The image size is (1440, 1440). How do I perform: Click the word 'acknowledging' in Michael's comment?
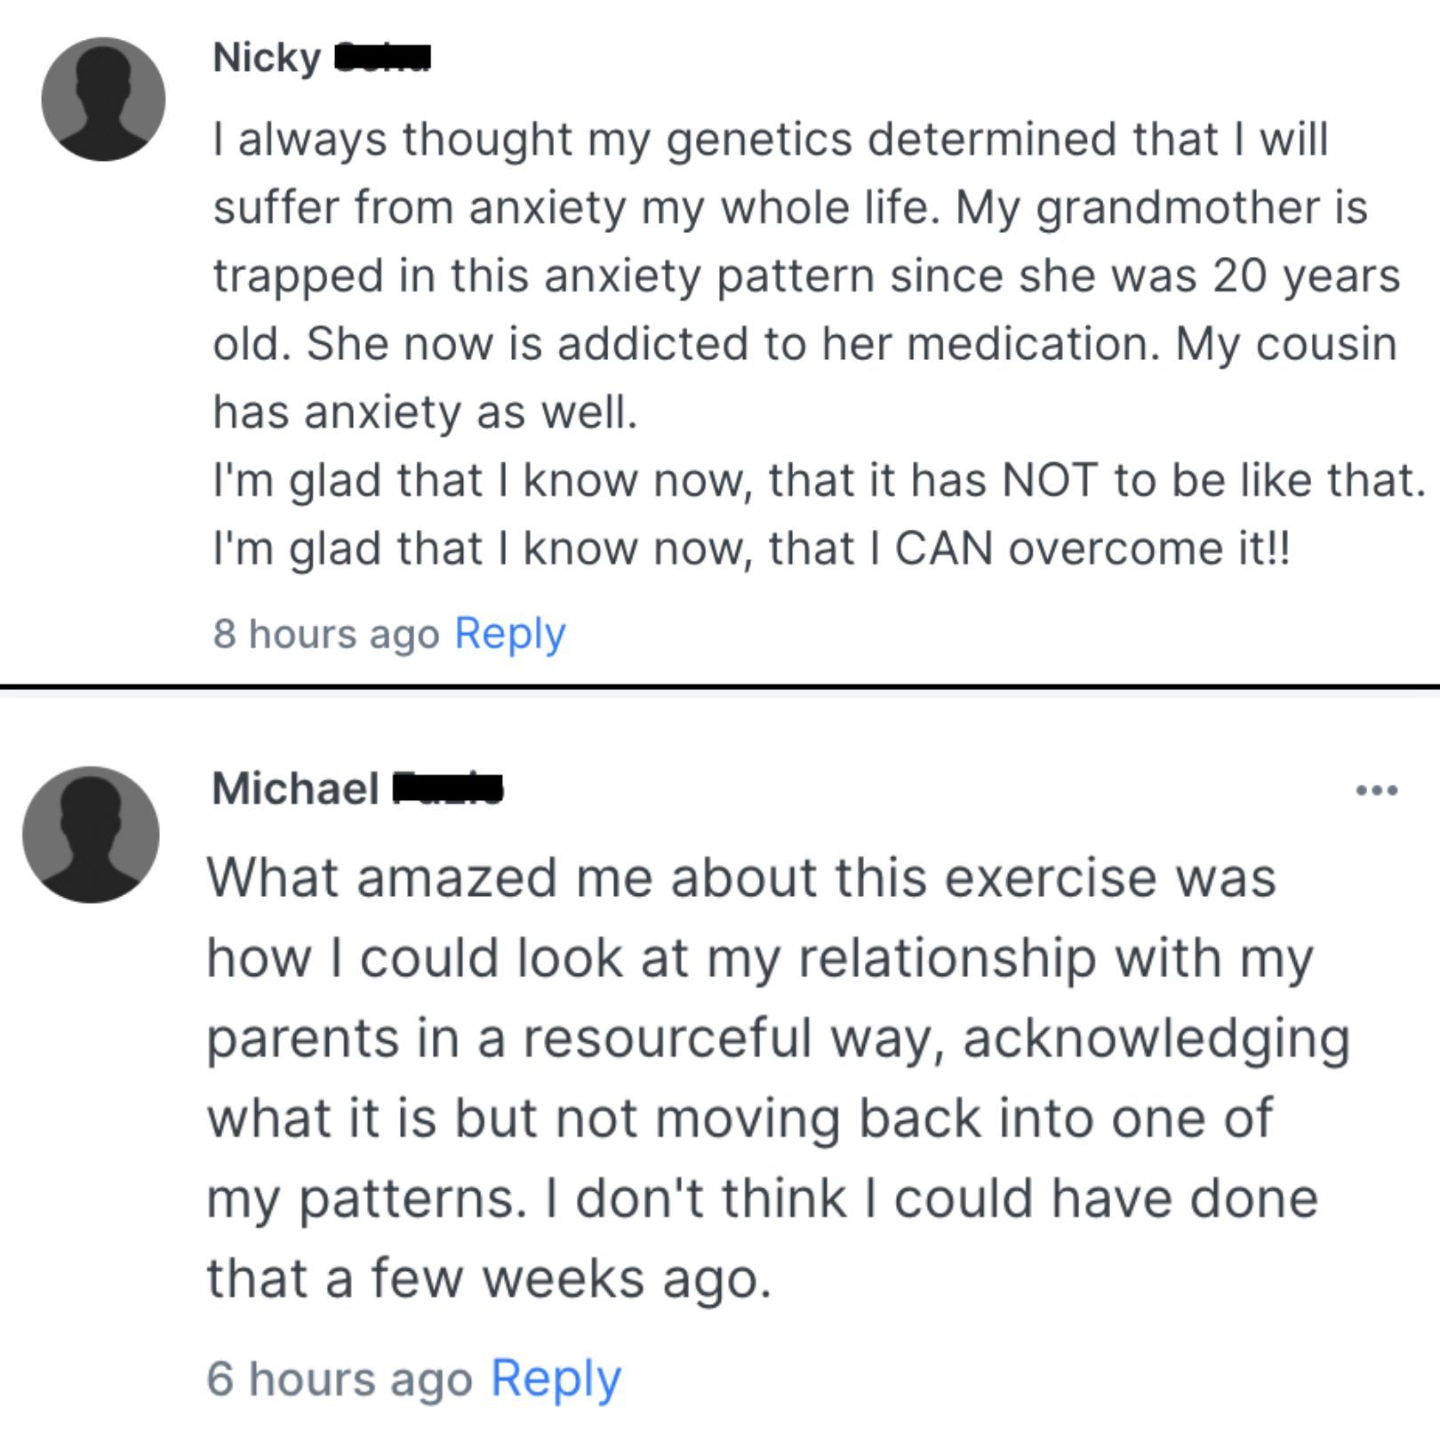pyautogui.click(x=1156, y=1038)
